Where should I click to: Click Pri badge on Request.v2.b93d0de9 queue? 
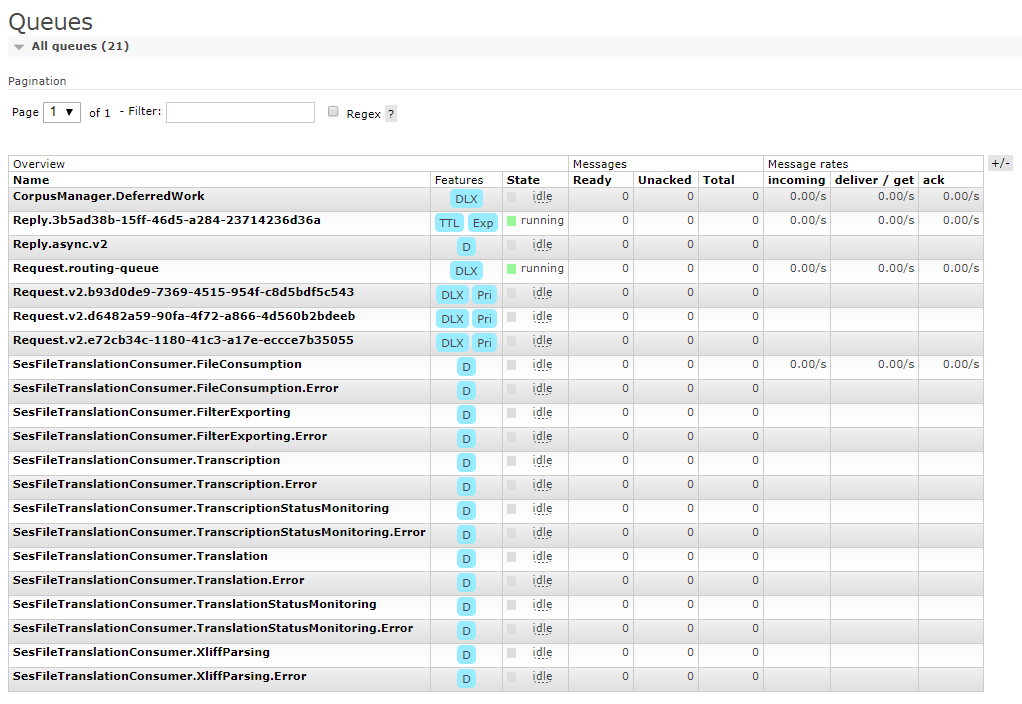pyautogui.click(x=484, y=294)
